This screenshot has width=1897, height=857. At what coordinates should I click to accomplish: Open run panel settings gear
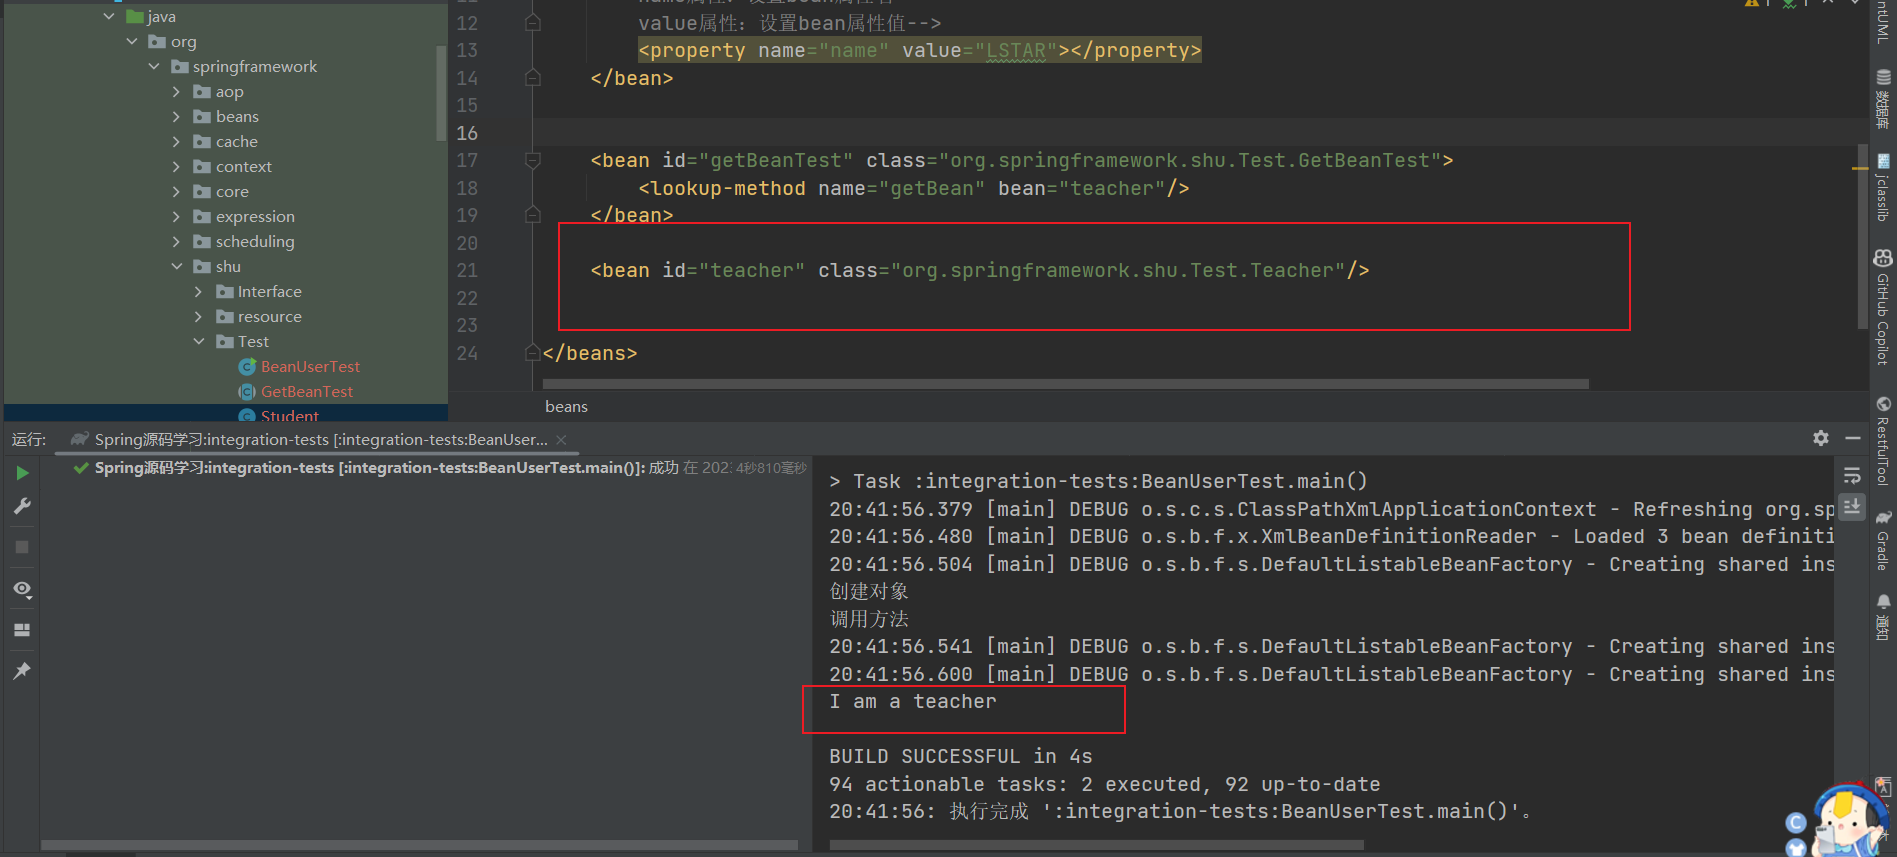[1821, 438]
